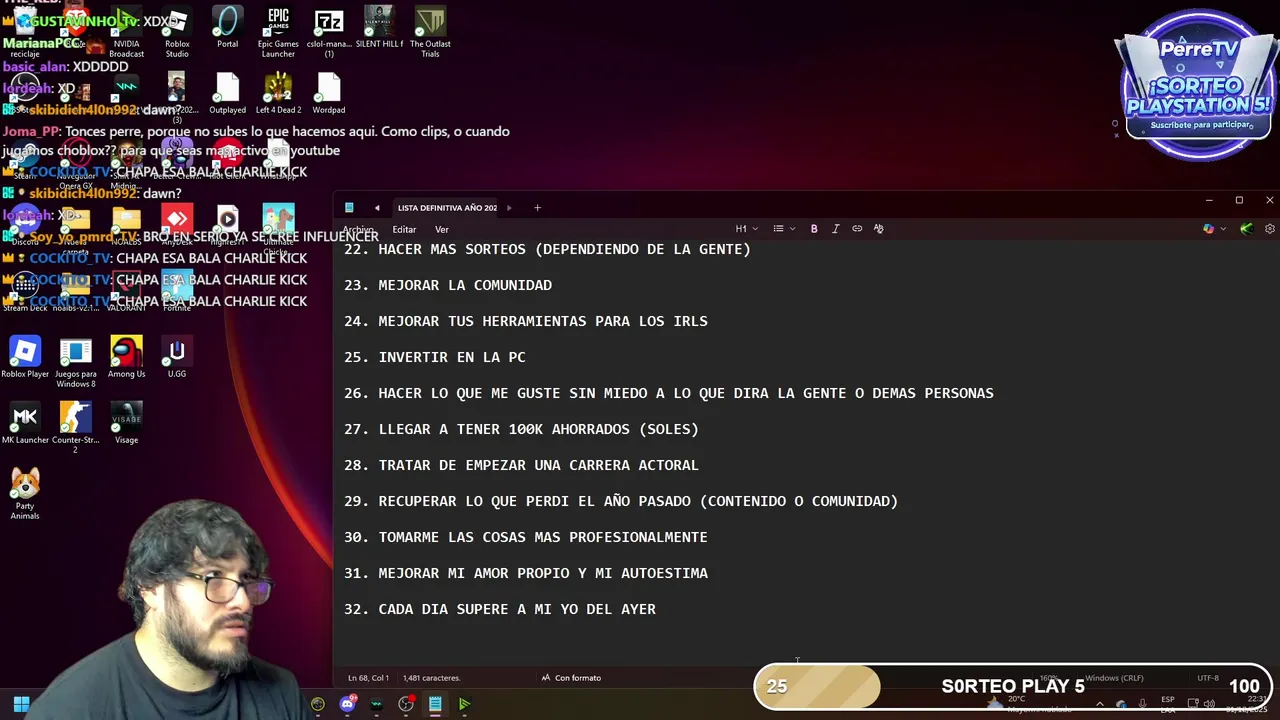Viewport: 1280px width, 720px height.
Task: Open the SILENT HILL f desktop icon
Action: [x=379, y=28]
